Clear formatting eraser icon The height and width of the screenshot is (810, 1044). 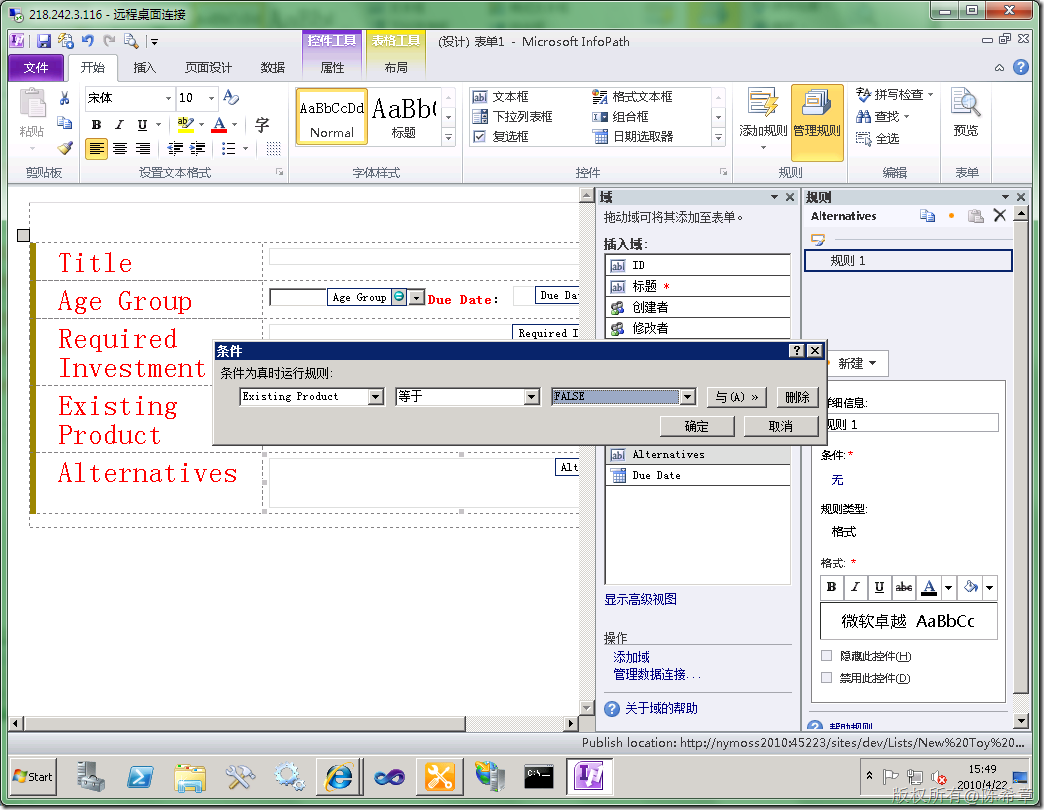(x=230, y=98)
